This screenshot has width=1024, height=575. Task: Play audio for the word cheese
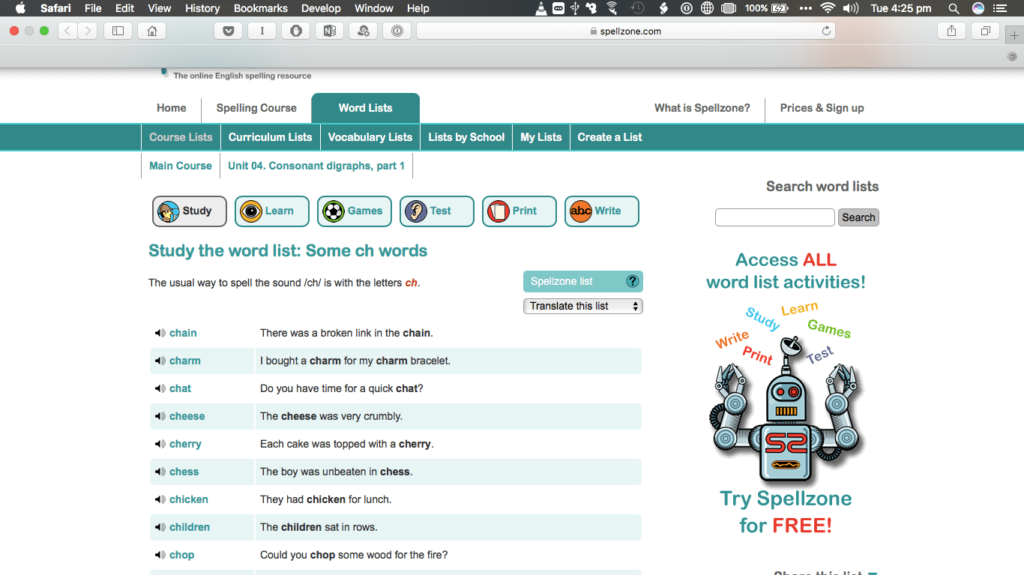[x=160, y=416]
